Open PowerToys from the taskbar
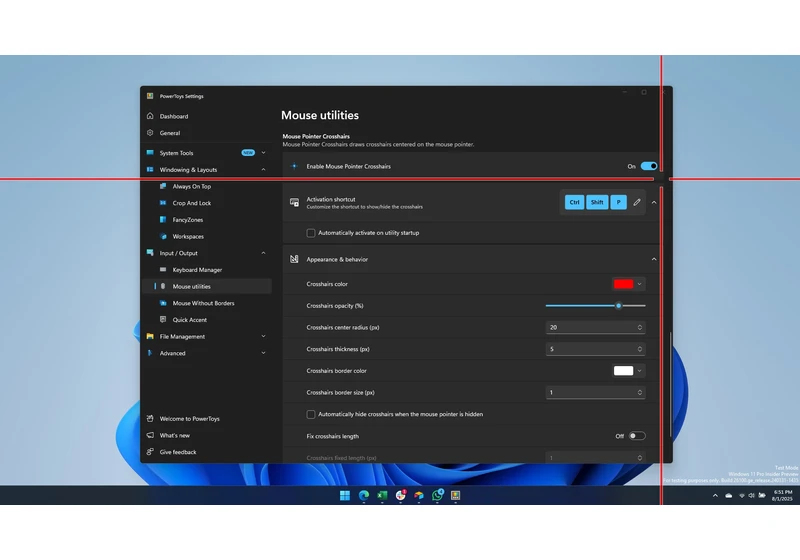The width and height of the screenshot is (800, 560). [456, 495]
